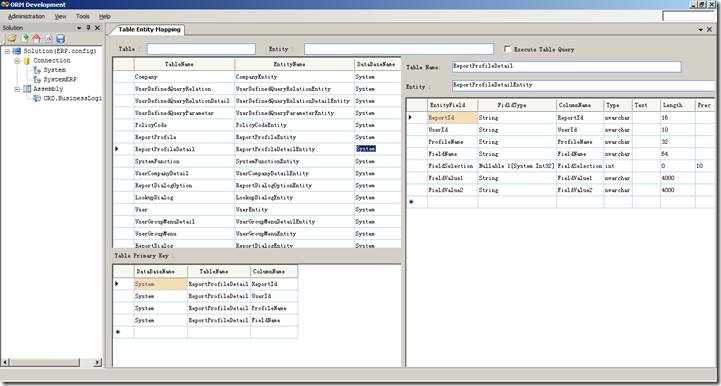Click the ProfileName EntityField cell
The image size is (721, 386).
(452, 142)
